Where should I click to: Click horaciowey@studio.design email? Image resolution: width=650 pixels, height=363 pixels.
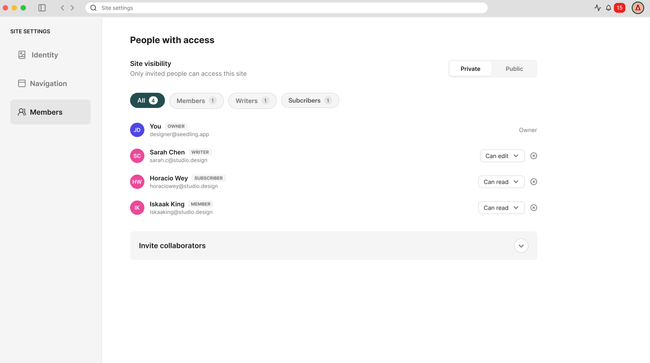[184, 186]
